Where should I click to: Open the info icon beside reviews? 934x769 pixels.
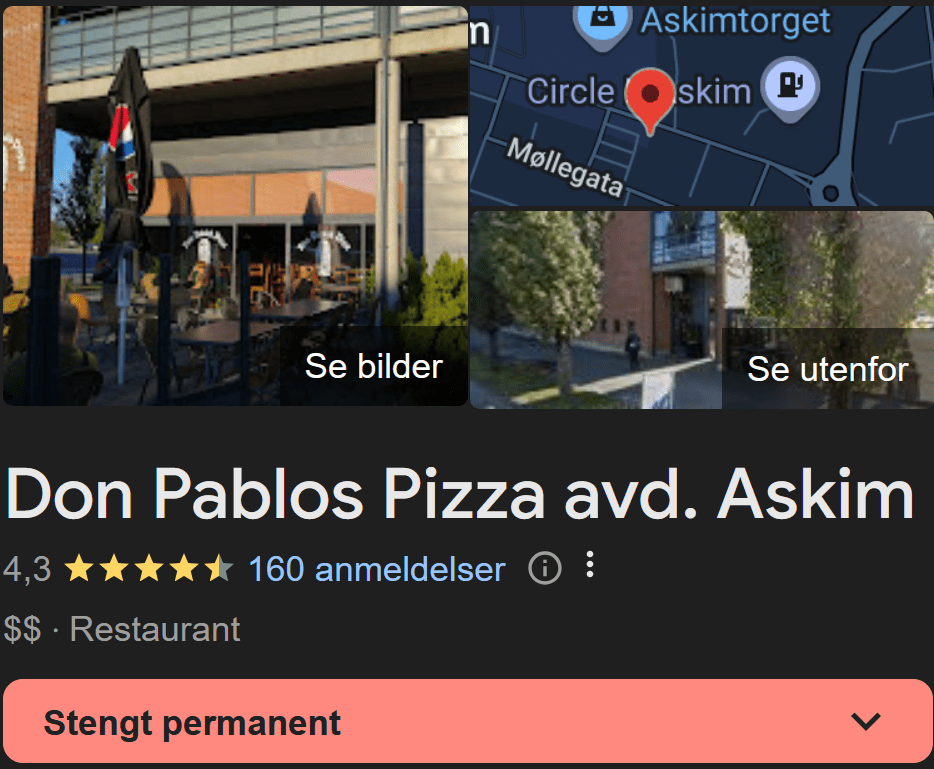point(545,568)
